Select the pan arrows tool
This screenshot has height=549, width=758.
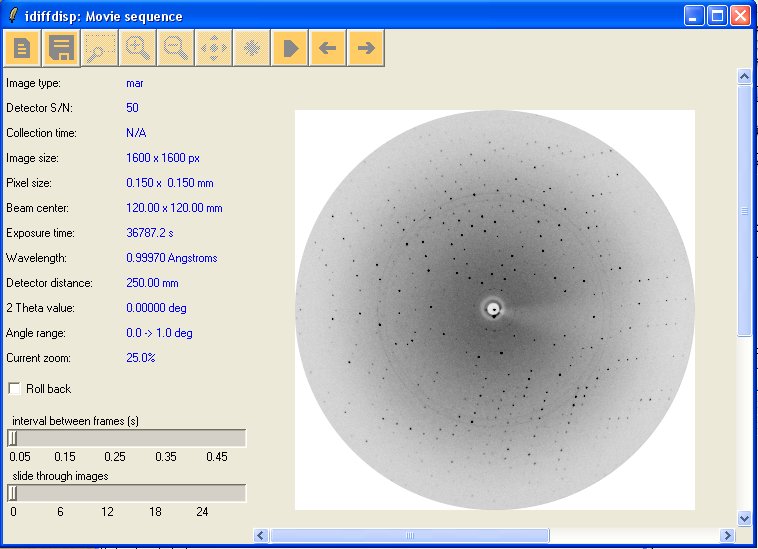click(214, 48)
